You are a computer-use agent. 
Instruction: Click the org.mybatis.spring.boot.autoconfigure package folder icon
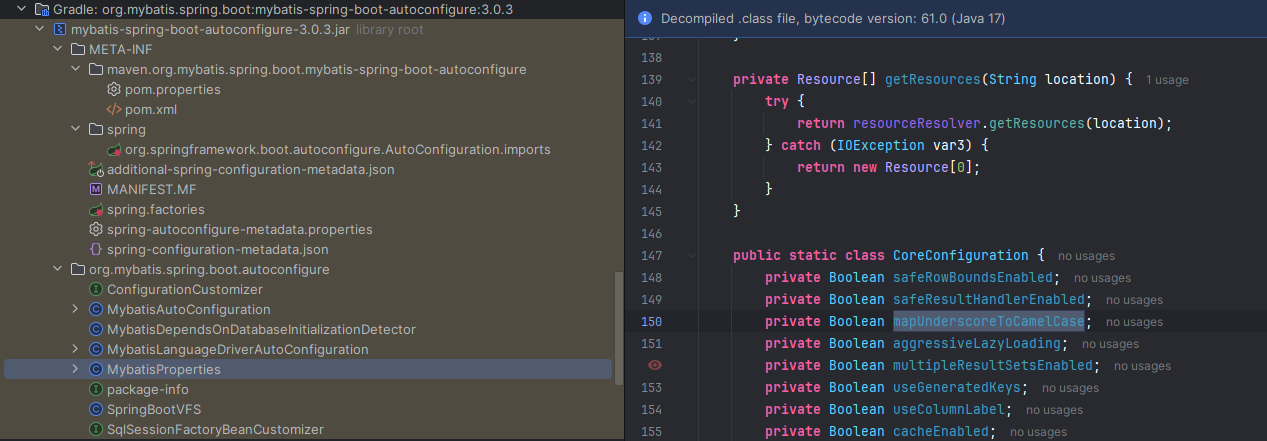(78, 269)
